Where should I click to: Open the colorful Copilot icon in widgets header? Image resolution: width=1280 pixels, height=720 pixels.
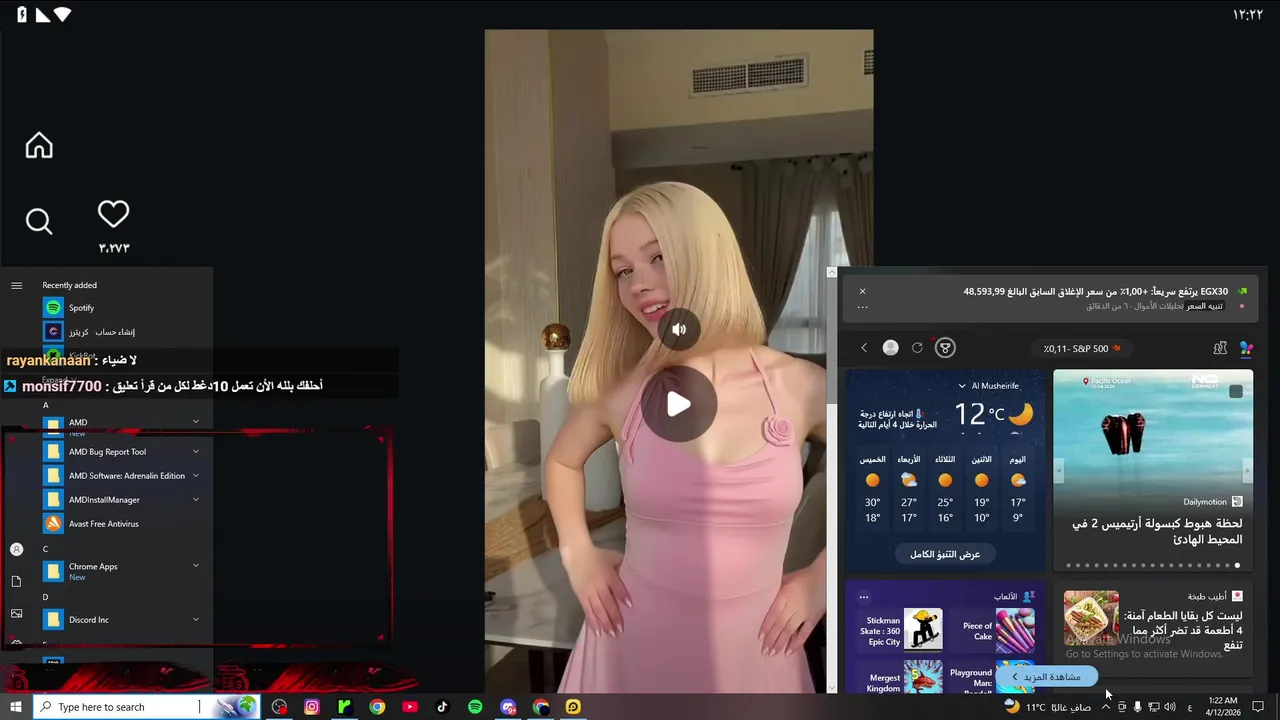click(x=1246, y=348)
